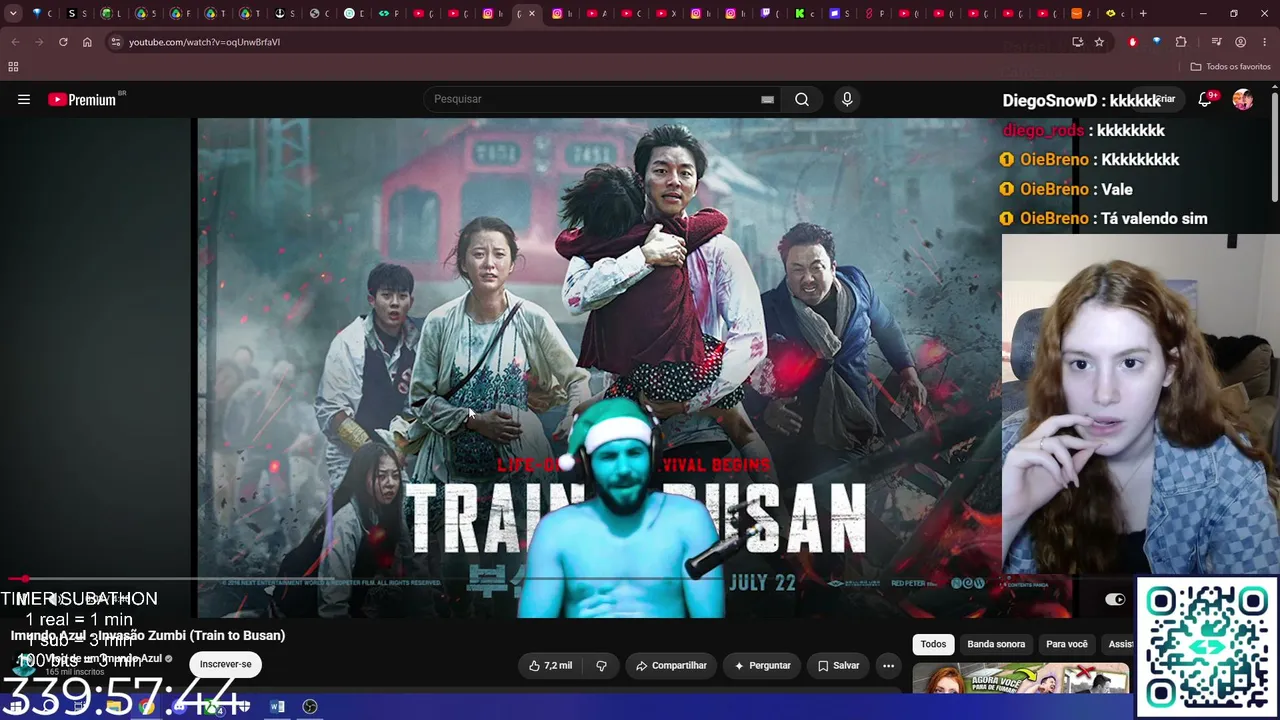Image resolution: width=1280 pixels, height=720 pixels.
Task: Select the Para você filter chip
Action: pos(1066,644)
